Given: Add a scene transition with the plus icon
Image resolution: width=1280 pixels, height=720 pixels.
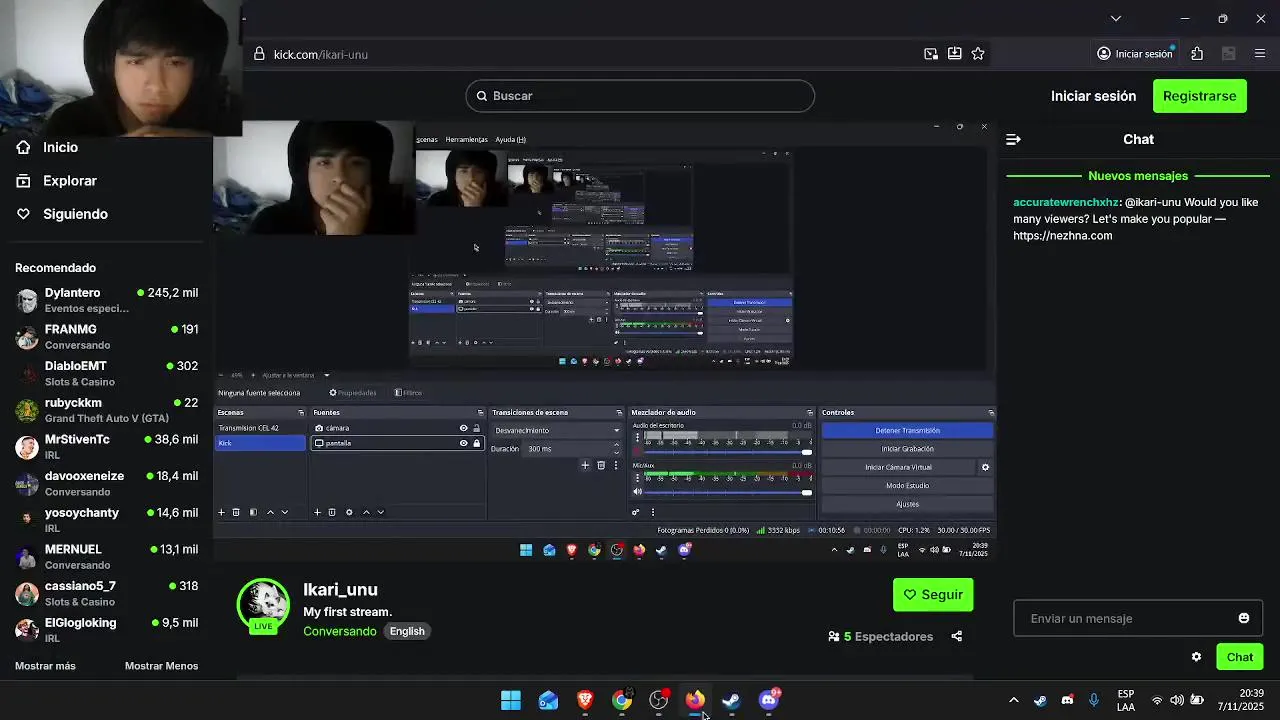Looking at the screenshot, I should click(x=585, y=465).
